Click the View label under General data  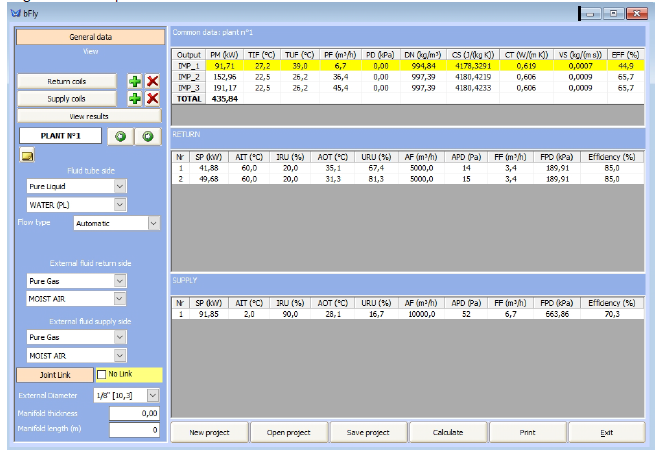[x=90, y=51]
